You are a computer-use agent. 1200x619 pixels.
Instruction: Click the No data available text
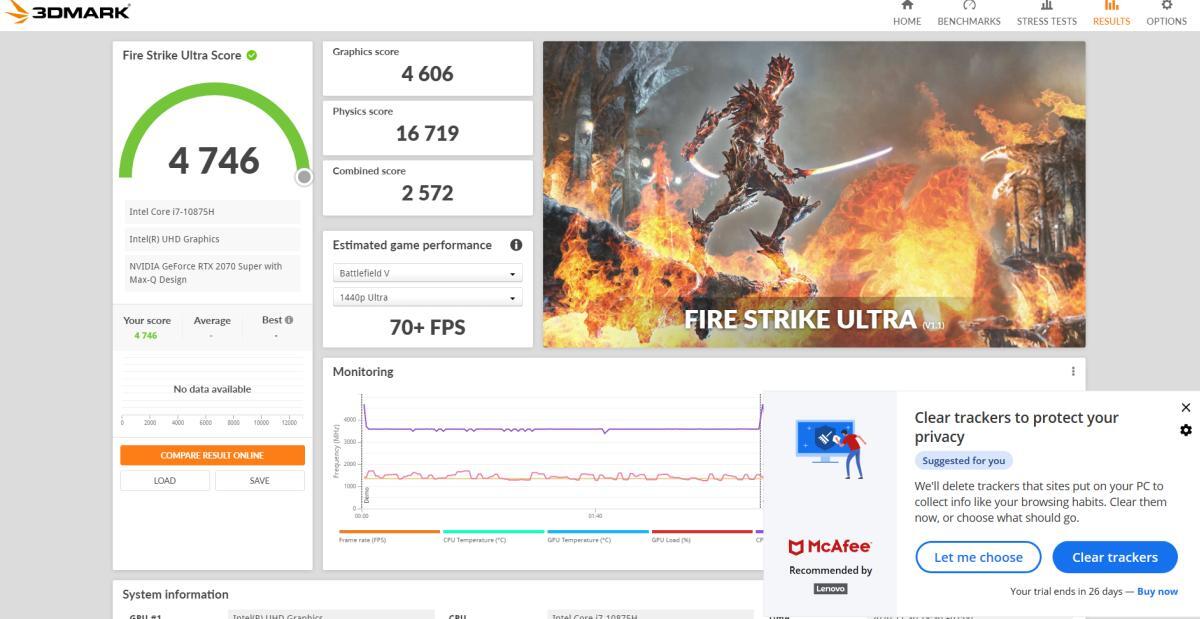point(212,389)
